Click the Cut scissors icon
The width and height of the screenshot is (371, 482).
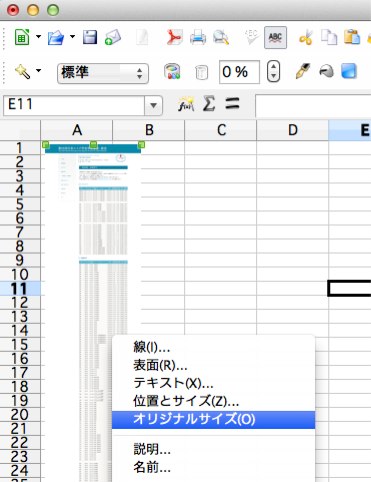[x=306, y=37]
